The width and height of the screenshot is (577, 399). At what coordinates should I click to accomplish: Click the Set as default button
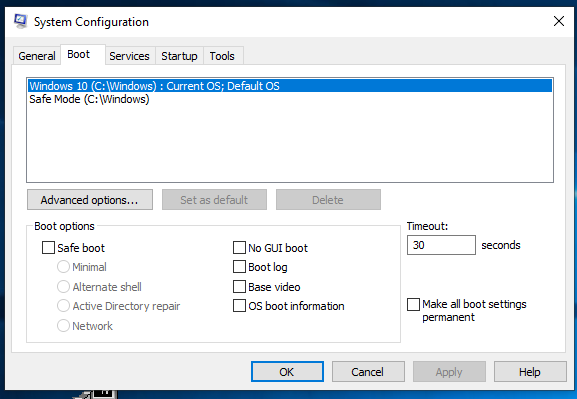214,200
